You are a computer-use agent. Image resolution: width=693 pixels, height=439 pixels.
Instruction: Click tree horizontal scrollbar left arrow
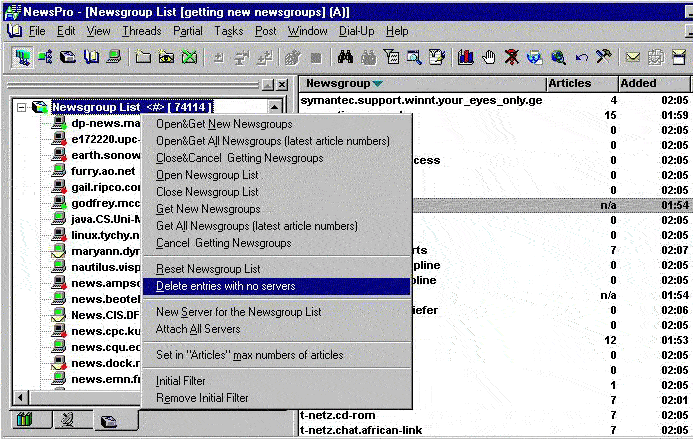pos(20,398)
